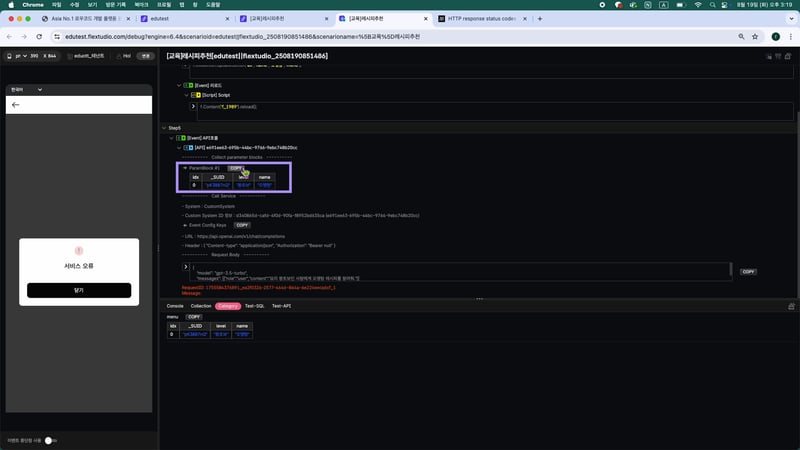Open the Test-API tab

[281, 306]
